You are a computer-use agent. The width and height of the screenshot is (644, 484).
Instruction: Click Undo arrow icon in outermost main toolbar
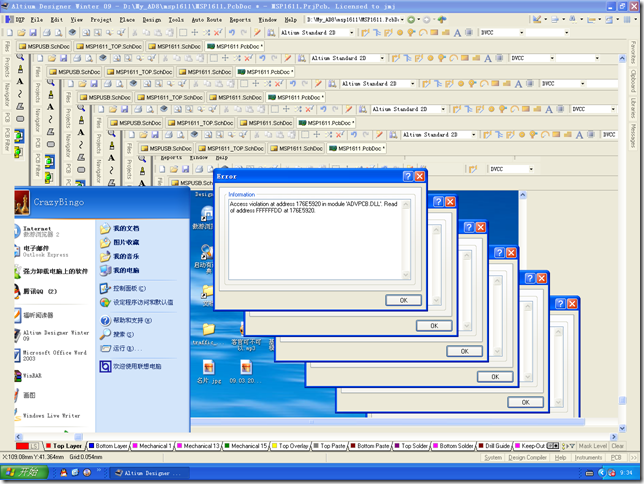(232, 32)
